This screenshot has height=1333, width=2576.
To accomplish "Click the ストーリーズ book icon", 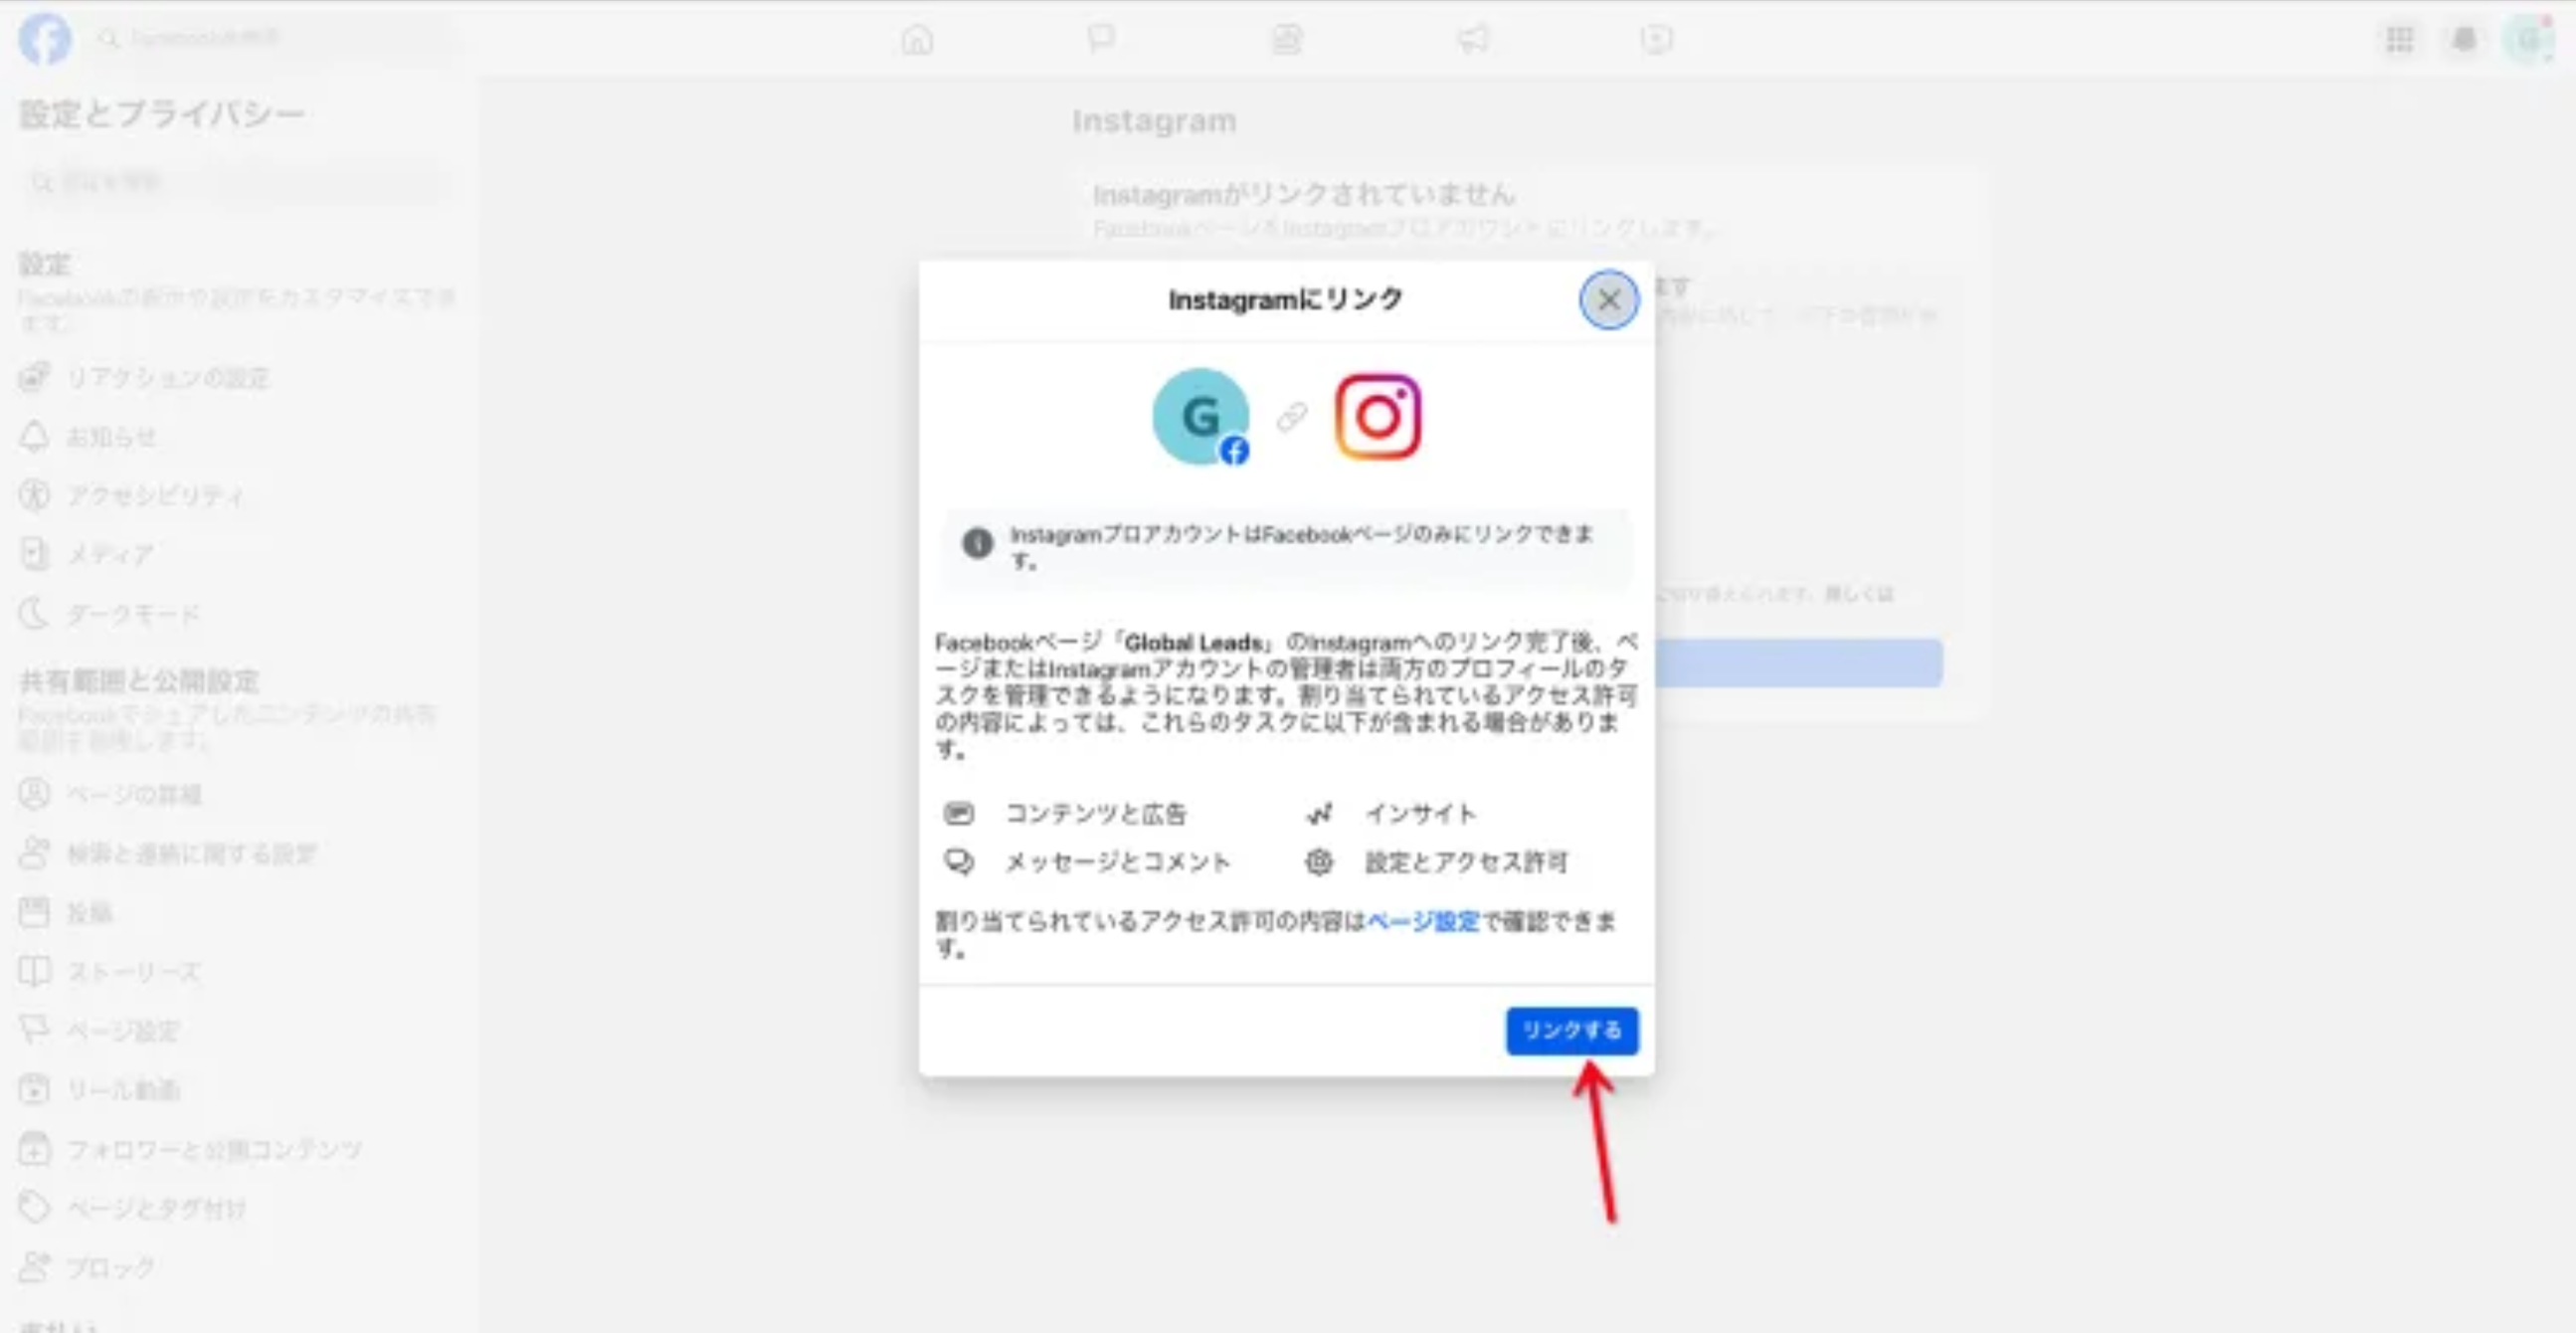I will coord(34,971).
